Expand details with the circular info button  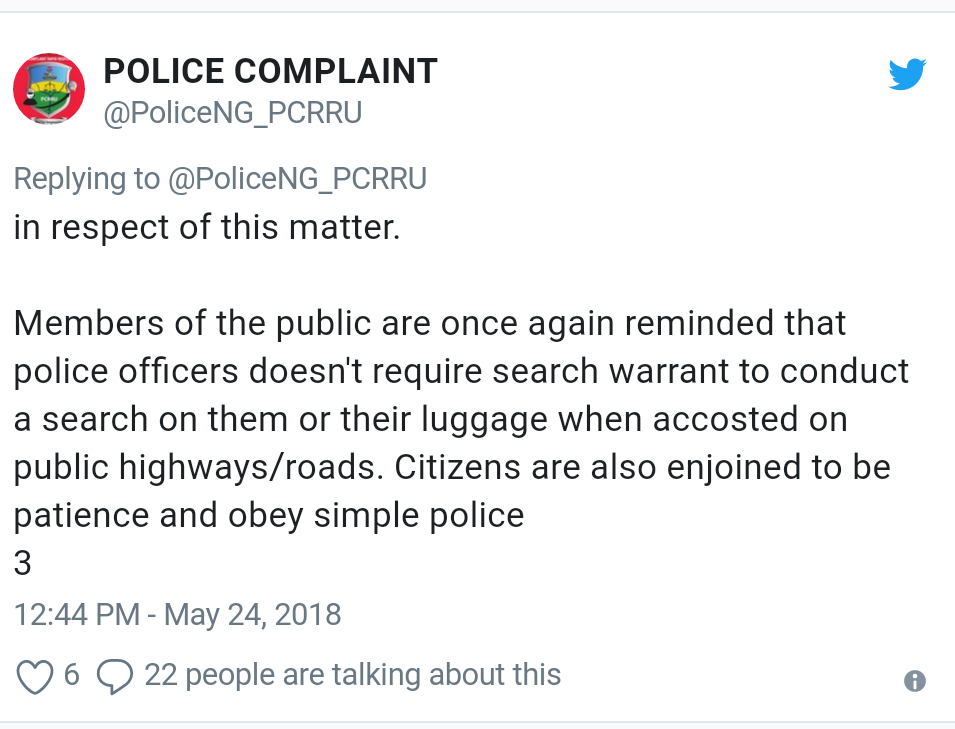point(913,681)
